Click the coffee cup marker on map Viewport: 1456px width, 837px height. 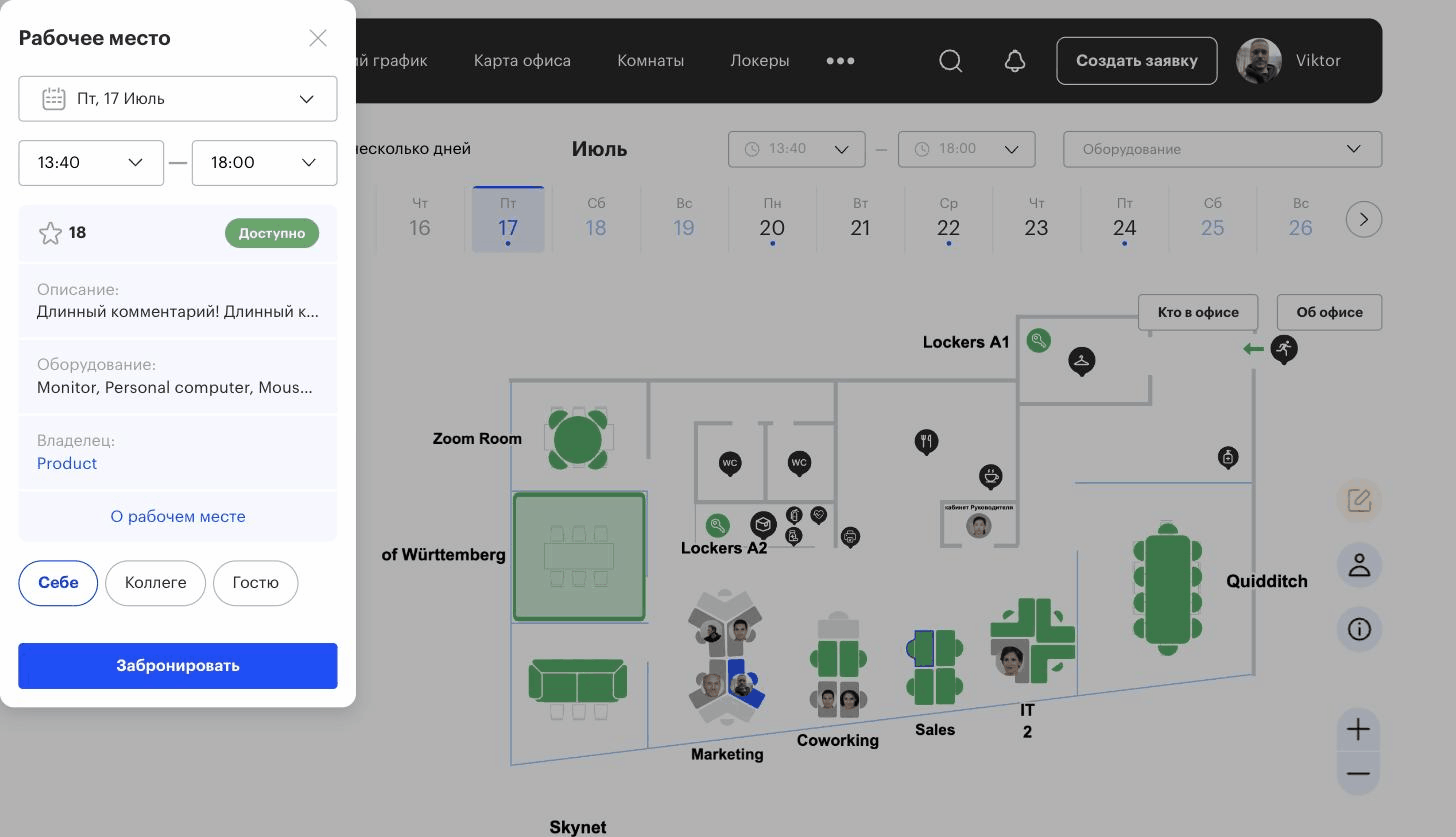[x=990, y=476]
